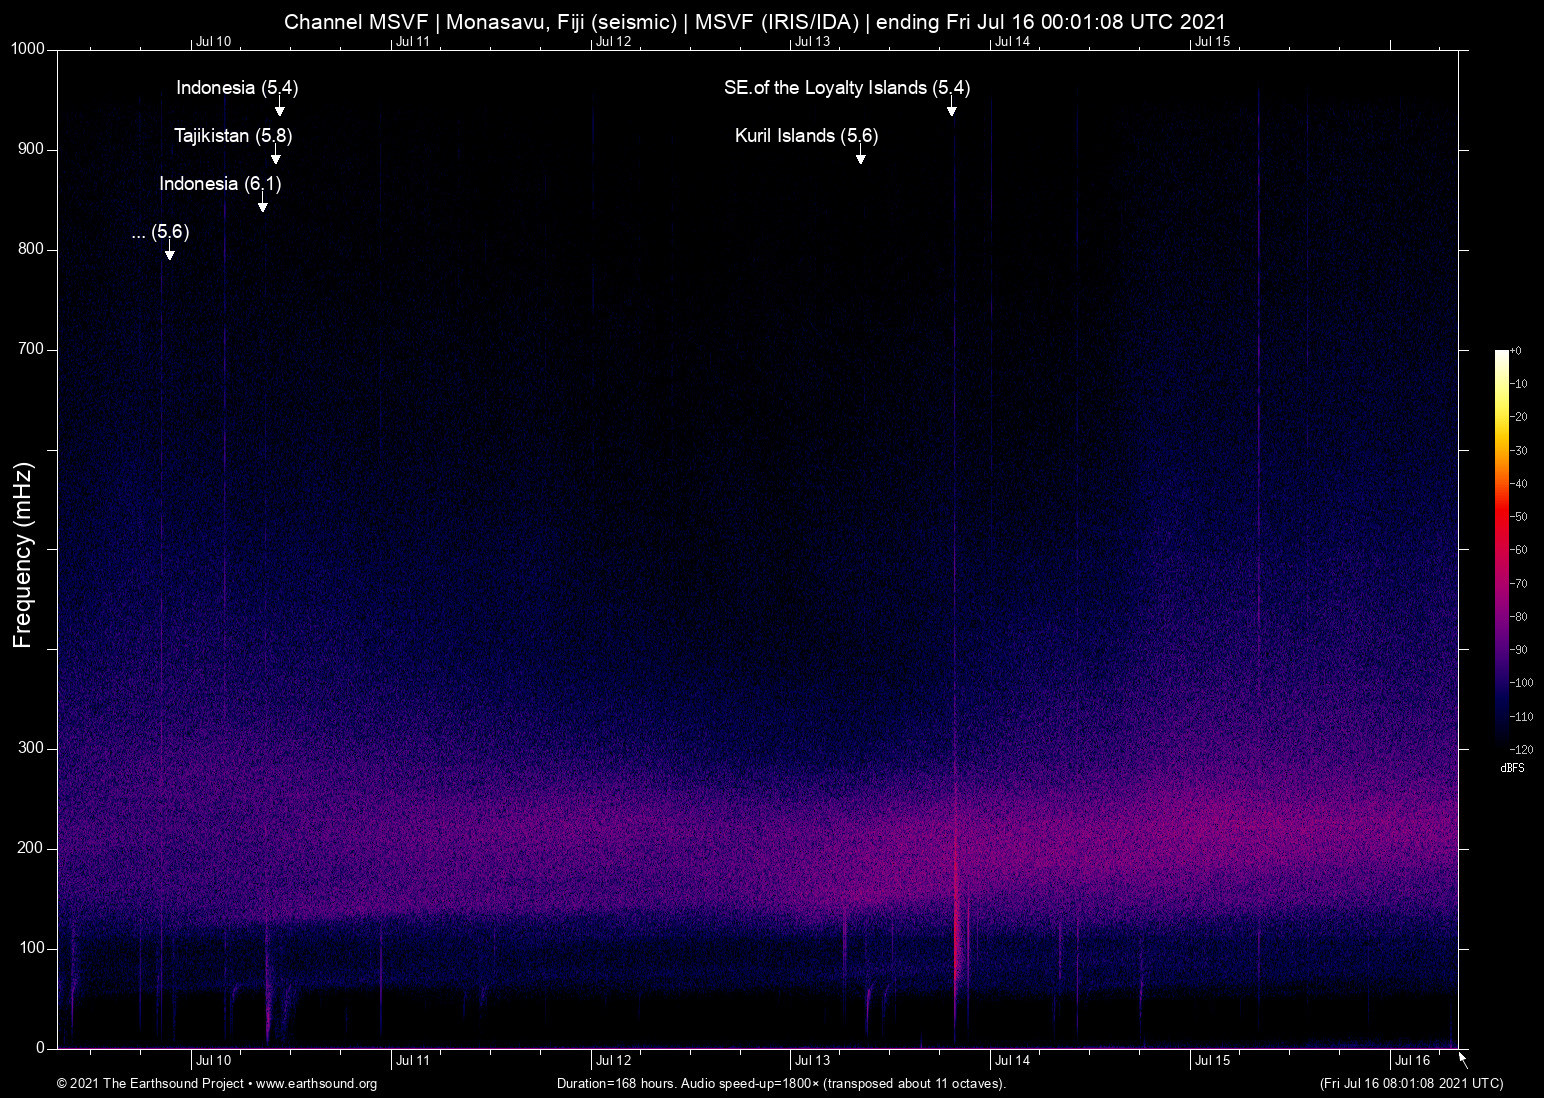This screenshot has height=1098, width=1544.
Task: Click the arrow marker below Indonesia (5.4)
Action: [x=280, y=107]
